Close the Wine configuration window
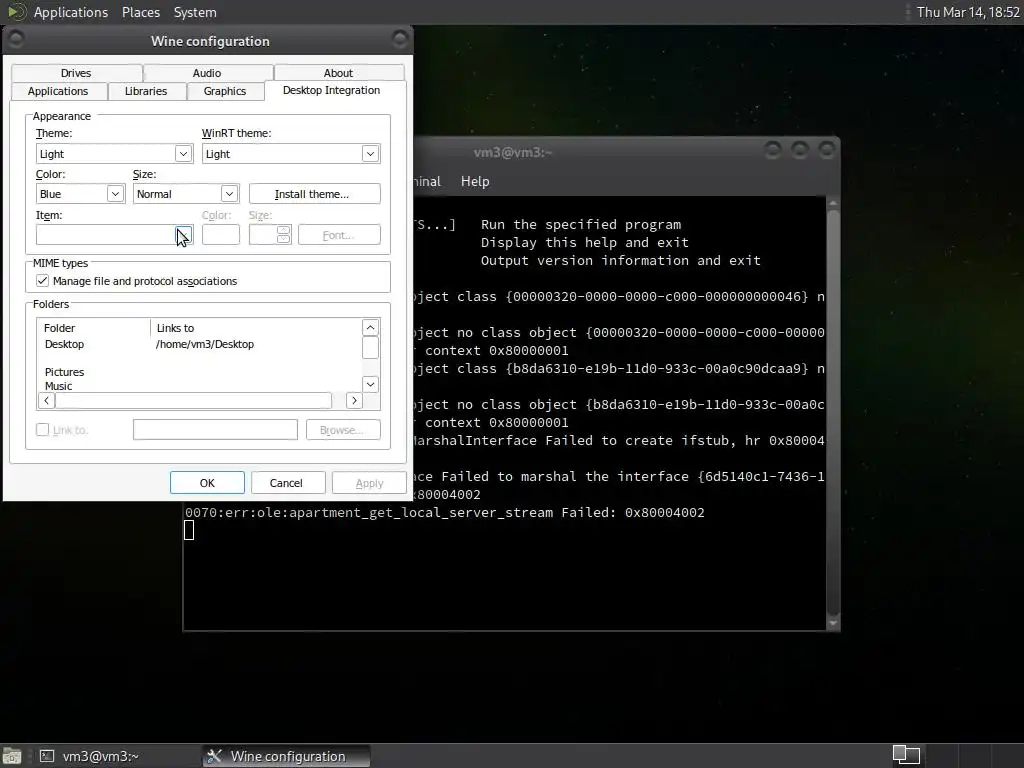 click(400, 40)
